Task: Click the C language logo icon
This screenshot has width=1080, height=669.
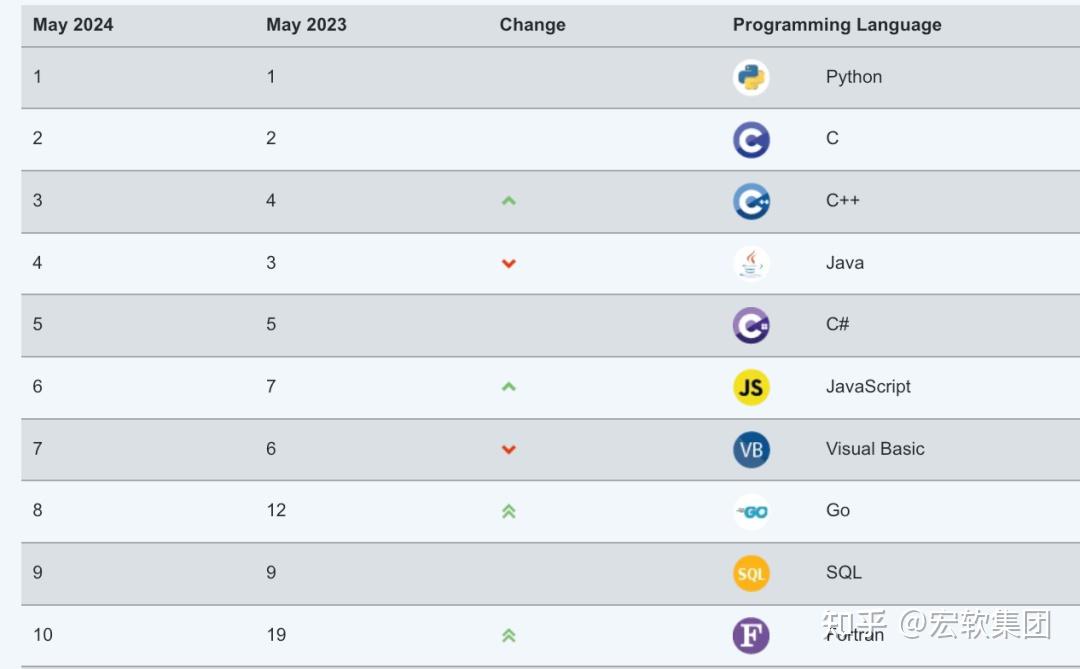Action: (751, 139)
